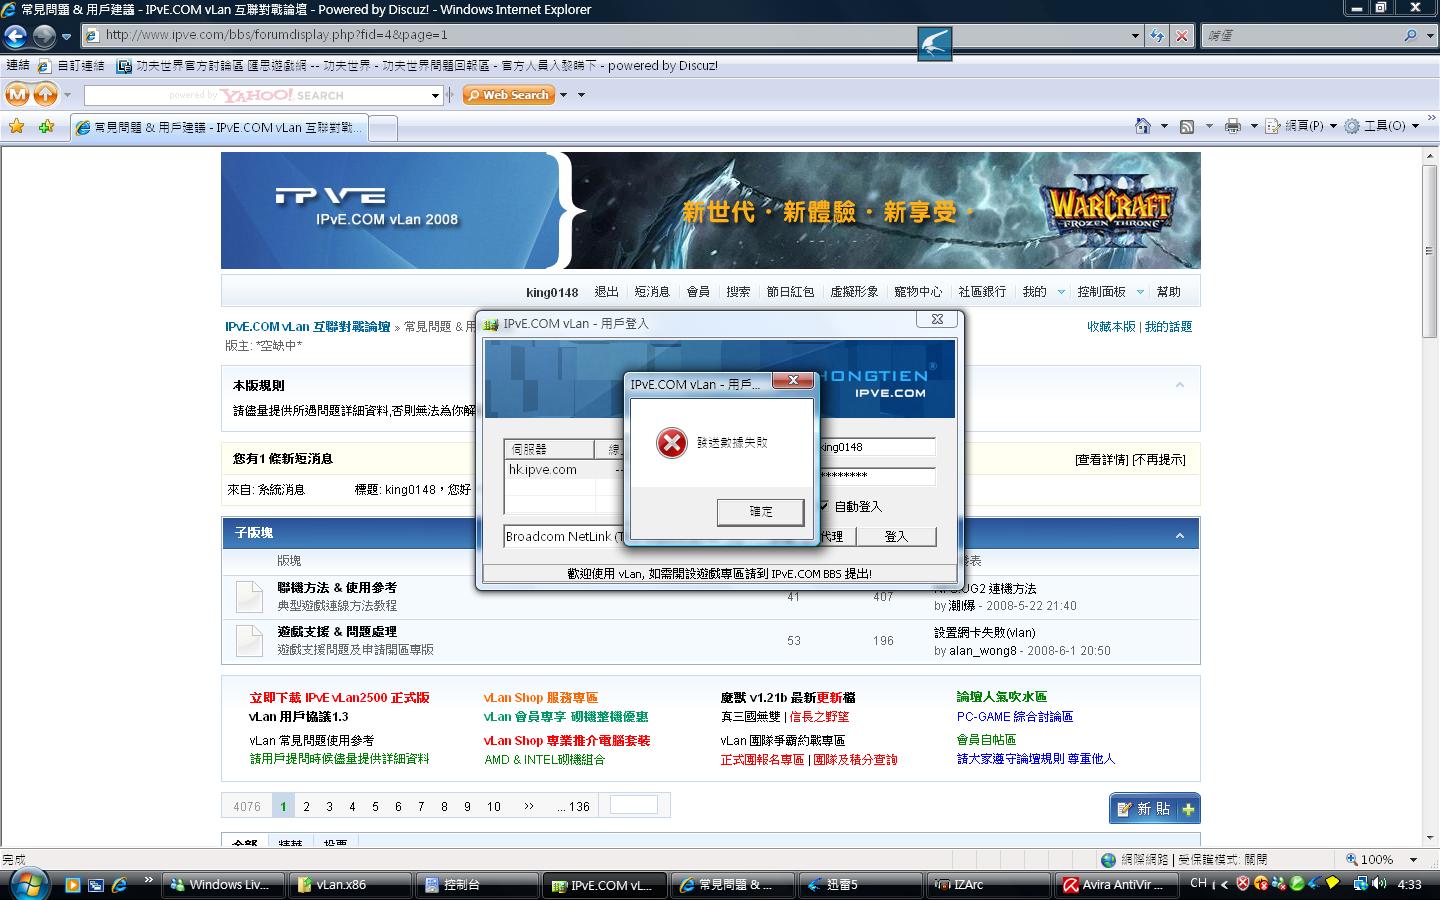Click the Add to Favorites icon
The height and width of the screenshot is (900, 1440).
pyautogui.click(x=46, y=127)
